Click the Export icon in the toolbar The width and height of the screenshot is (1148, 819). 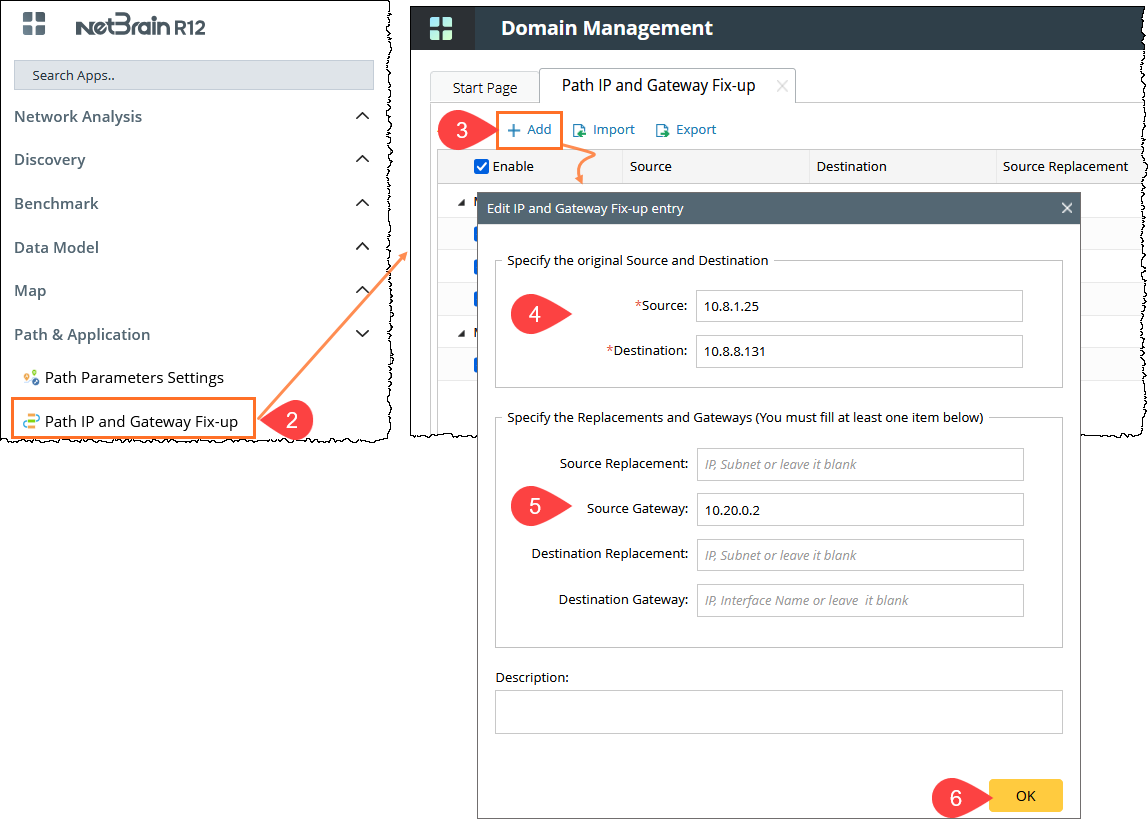point(662,130)
